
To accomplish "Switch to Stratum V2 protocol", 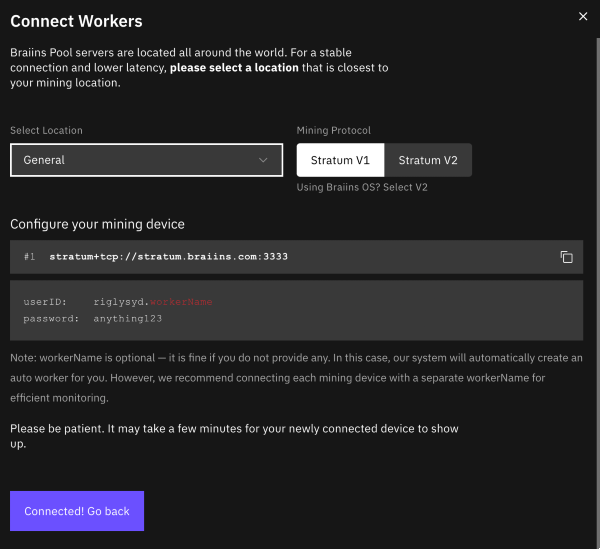I will coord(428,160).
